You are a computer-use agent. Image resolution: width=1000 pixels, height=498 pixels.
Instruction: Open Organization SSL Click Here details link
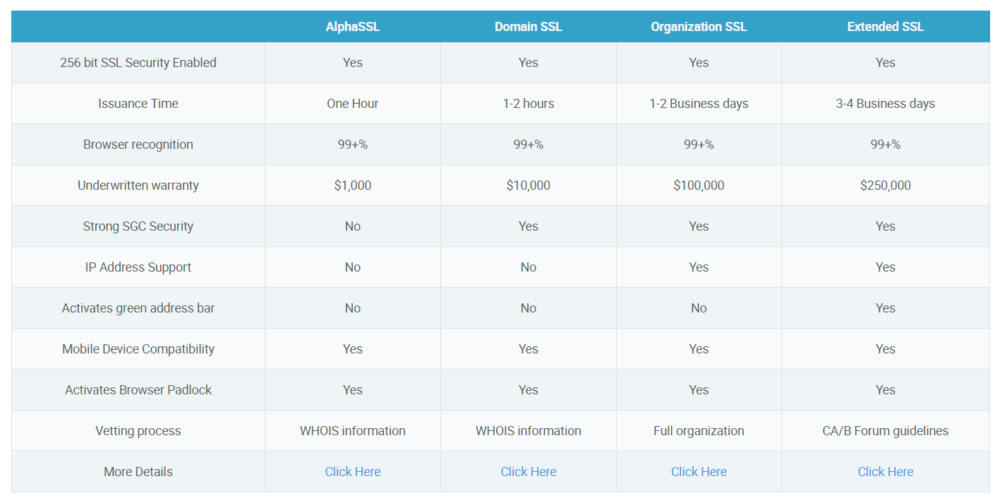pyautogui.click(x=698, y=472)
